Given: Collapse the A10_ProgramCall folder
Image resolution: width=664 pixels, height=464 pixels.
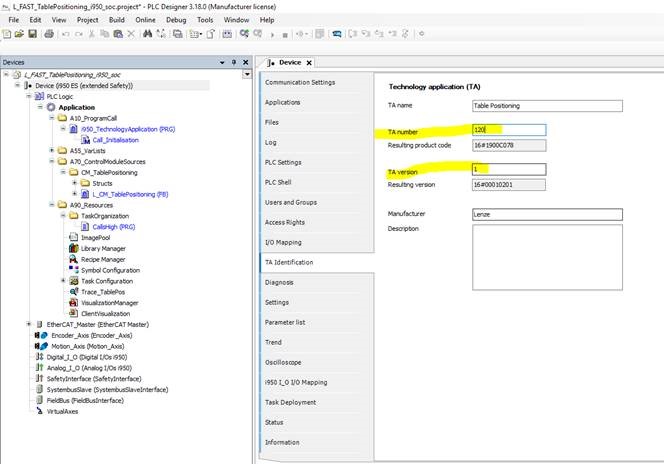Looking at the screenshot, I should point(52,118).
